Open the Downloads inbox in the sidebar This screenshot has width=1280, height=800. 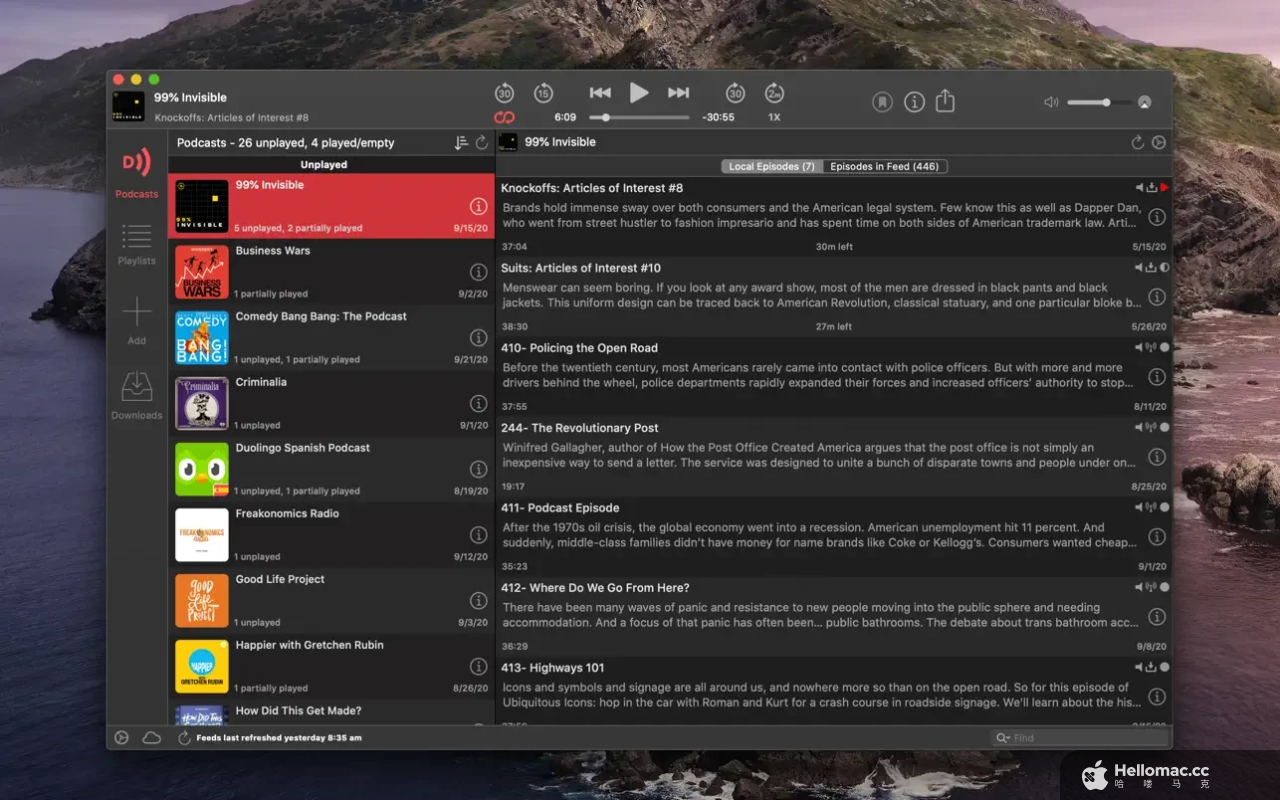(x=137, y=395)
